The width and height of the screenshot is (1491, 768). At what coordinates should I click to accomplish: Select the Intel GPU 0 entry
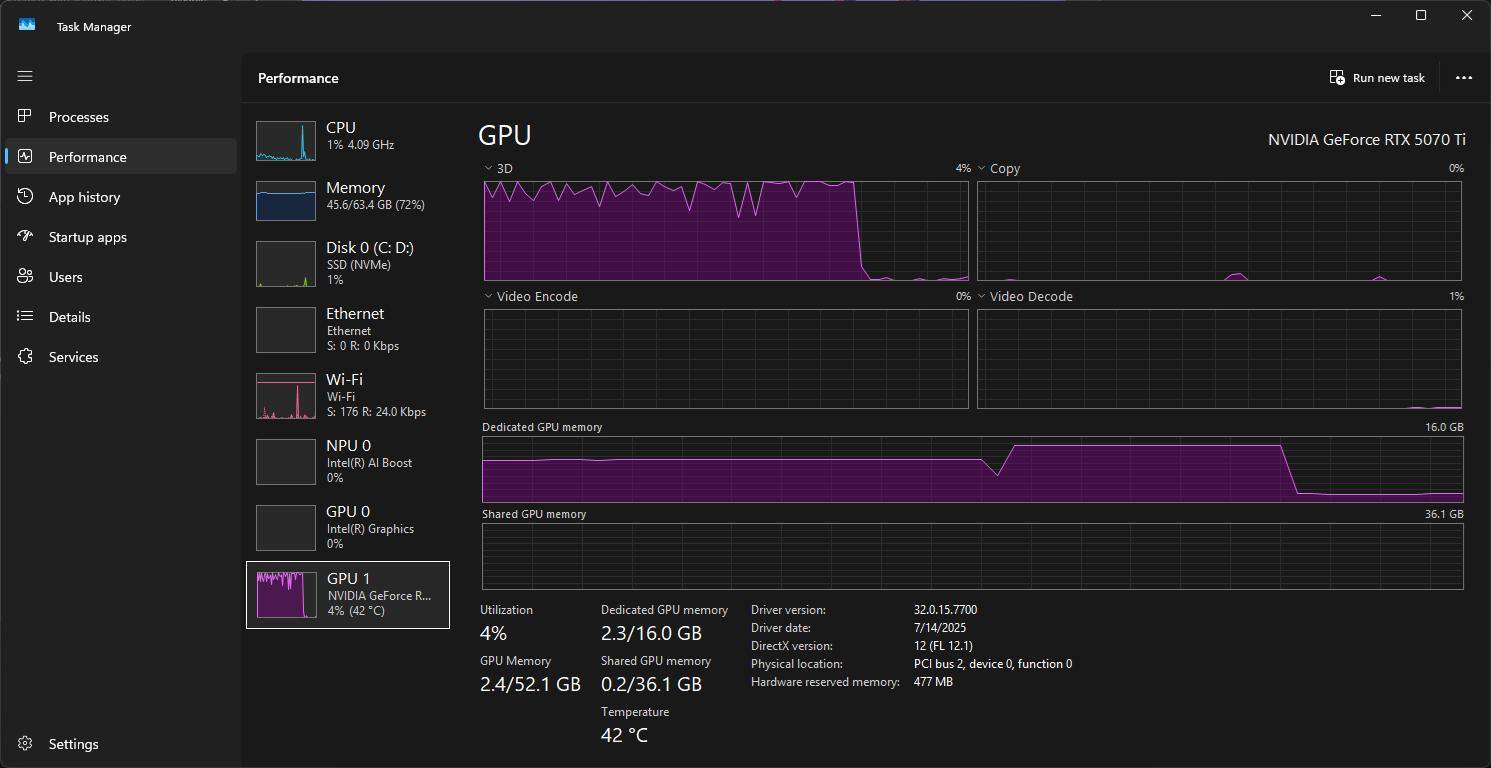tap(286, 527)
